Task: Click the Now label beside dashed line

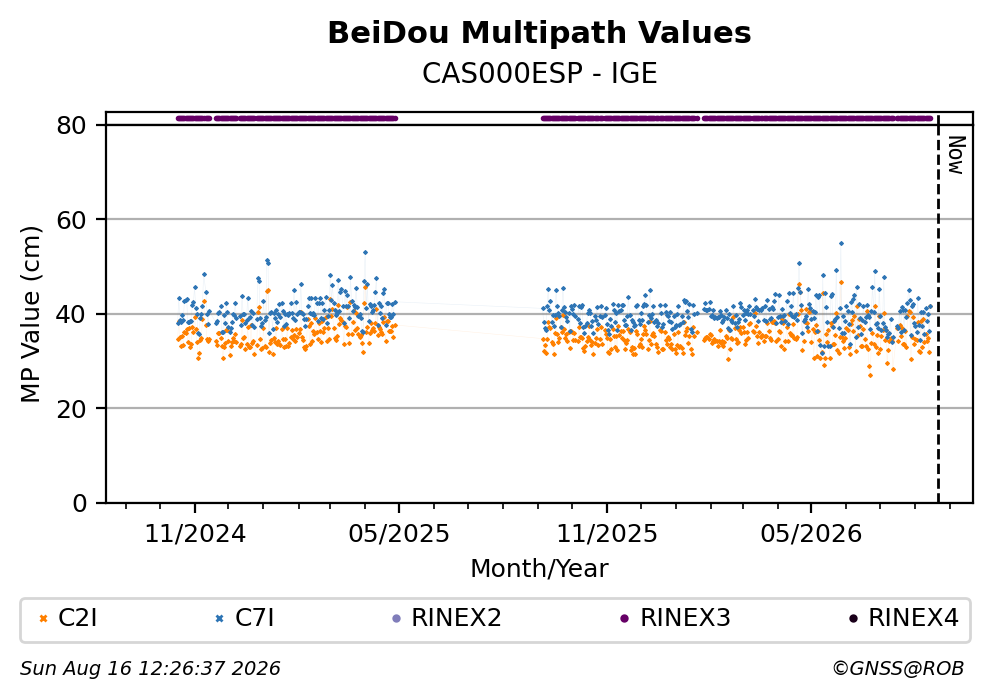Action: [x=956, y=155]
